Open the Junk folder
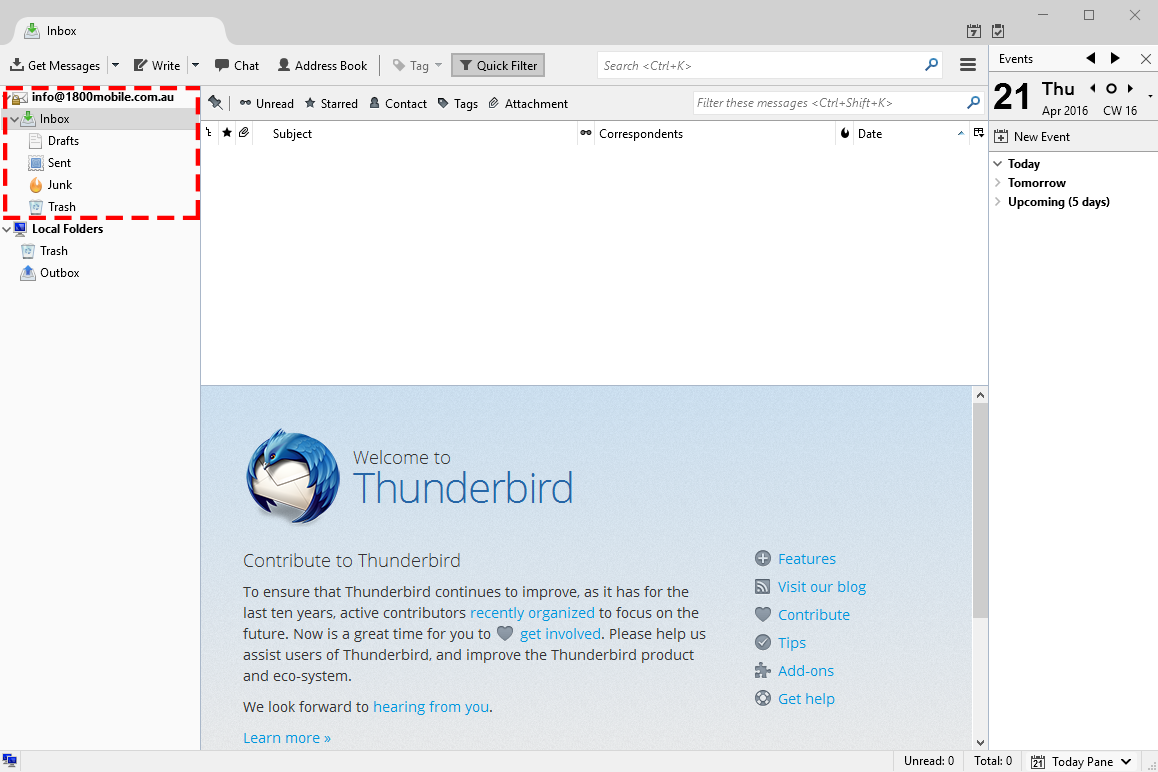 pyautogui.click(x=60, y=185)
